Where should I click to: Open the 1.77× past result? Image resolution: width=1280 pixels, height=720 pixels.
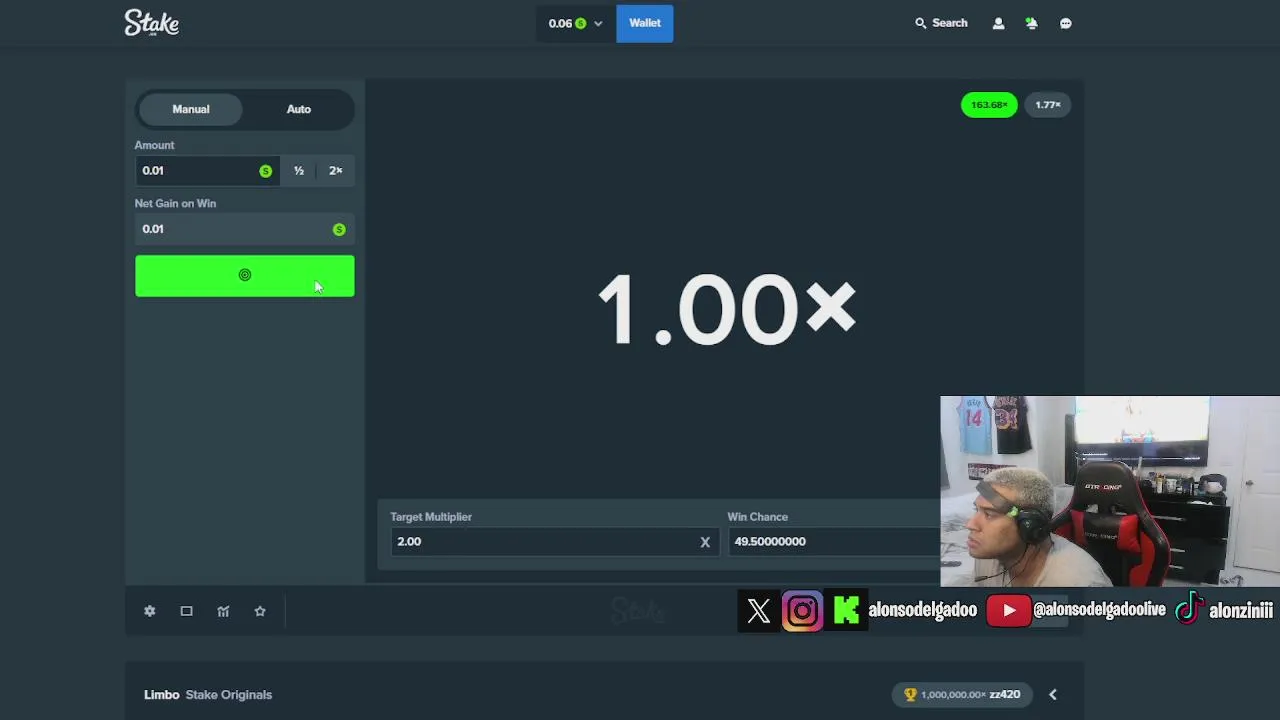1048,105
